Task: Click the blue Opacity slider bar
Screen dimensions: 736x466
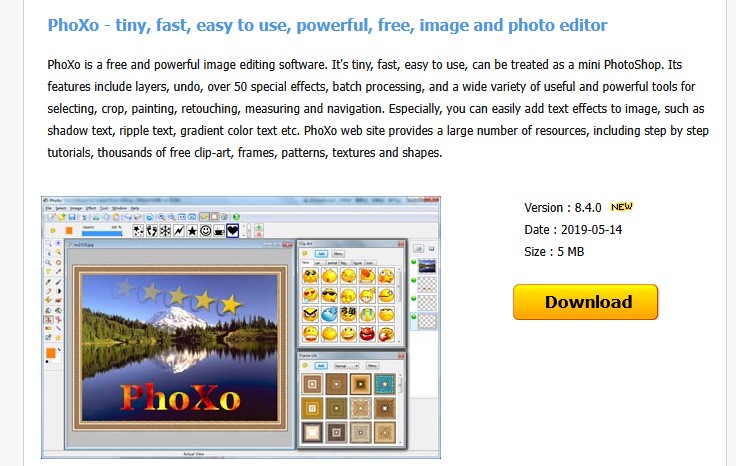Action: (x=101, y=233)
